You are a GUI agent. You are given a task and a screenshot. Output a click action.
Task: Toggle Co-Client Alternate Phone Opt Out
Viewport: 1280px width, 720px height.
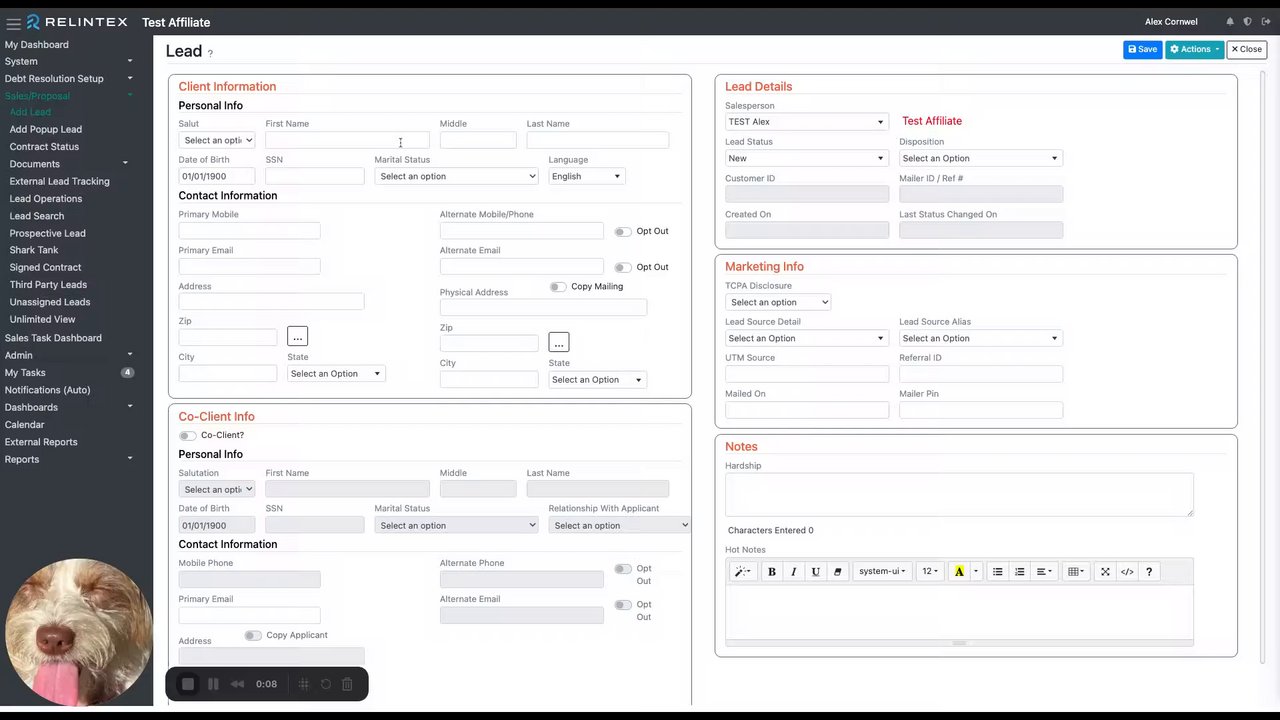[x=623, y=569]
